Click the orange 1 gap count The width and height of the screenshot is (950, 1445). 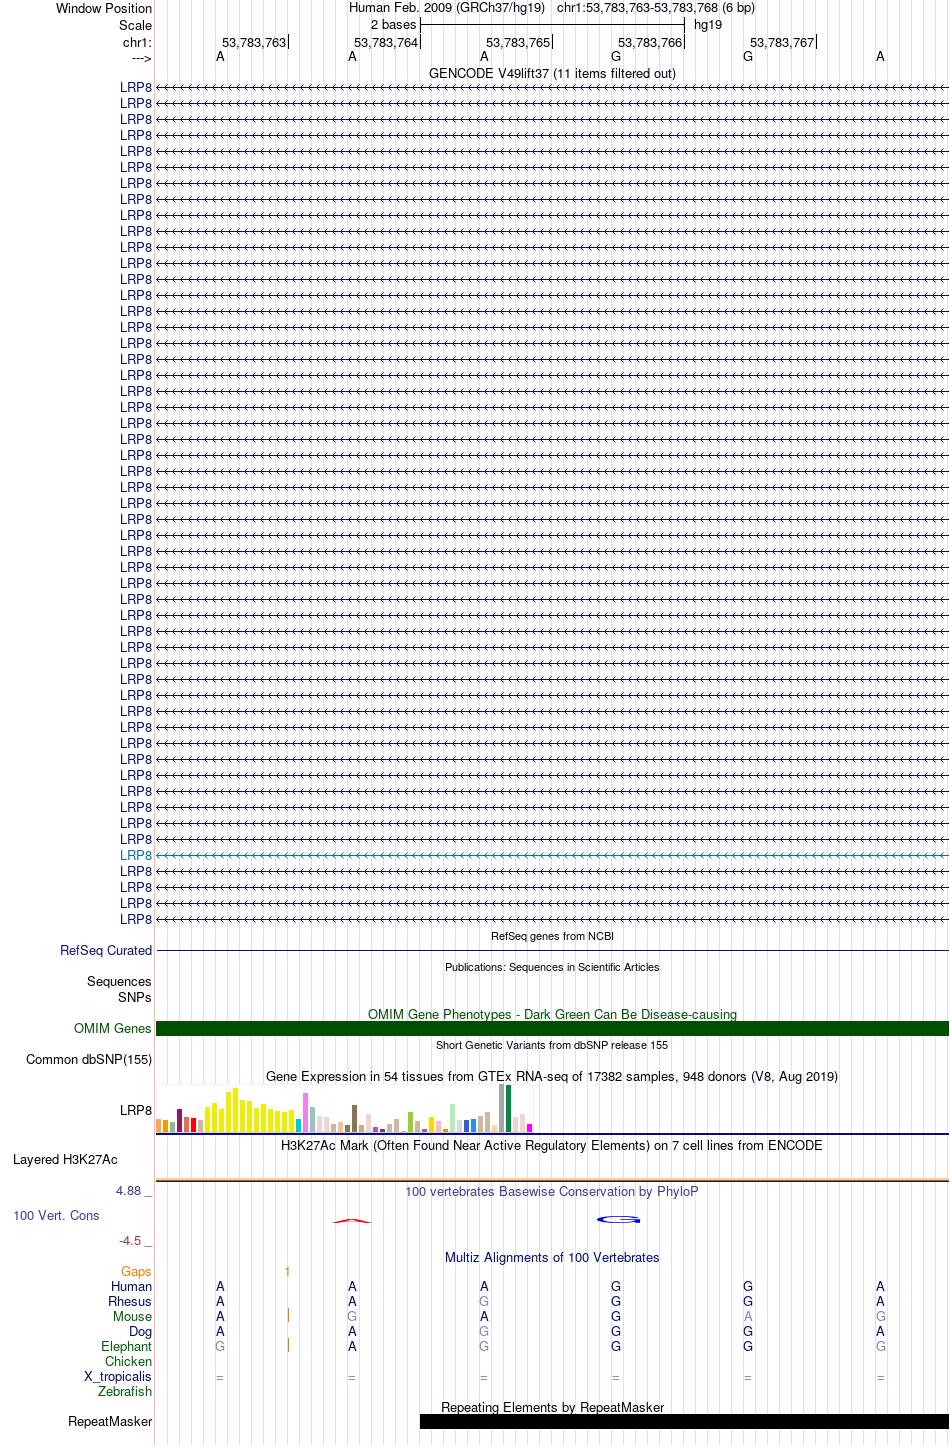click(287, 1272)
